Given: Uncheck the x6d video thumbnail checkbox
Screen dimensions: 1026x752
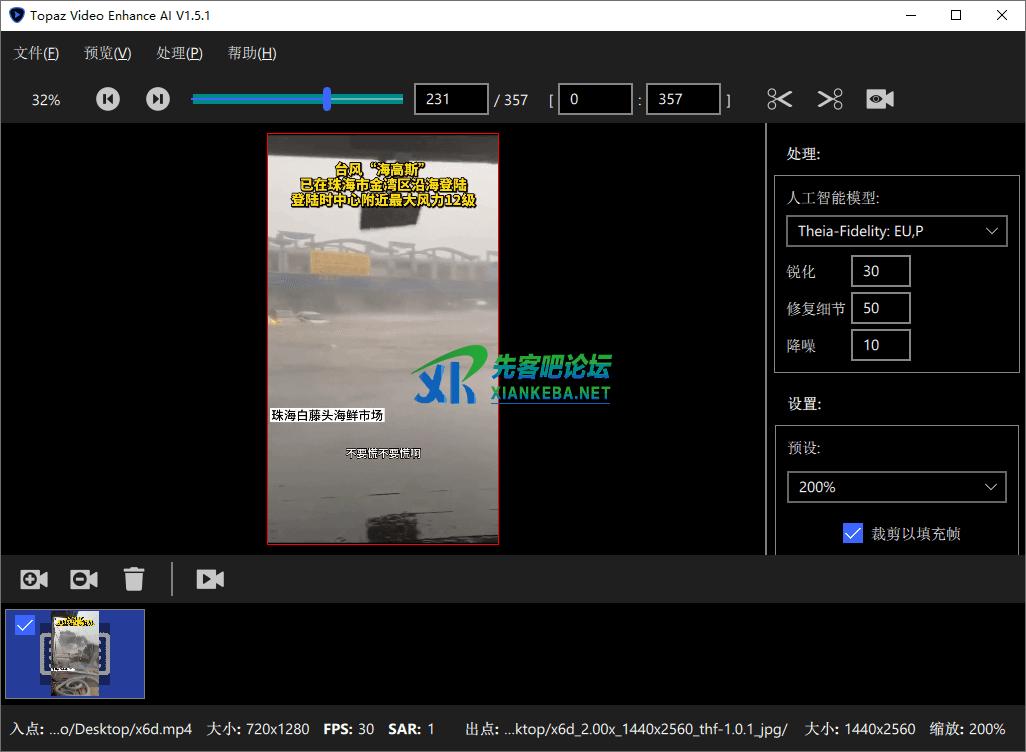Looking at the screenshot, I should click(x=25, y=626).
